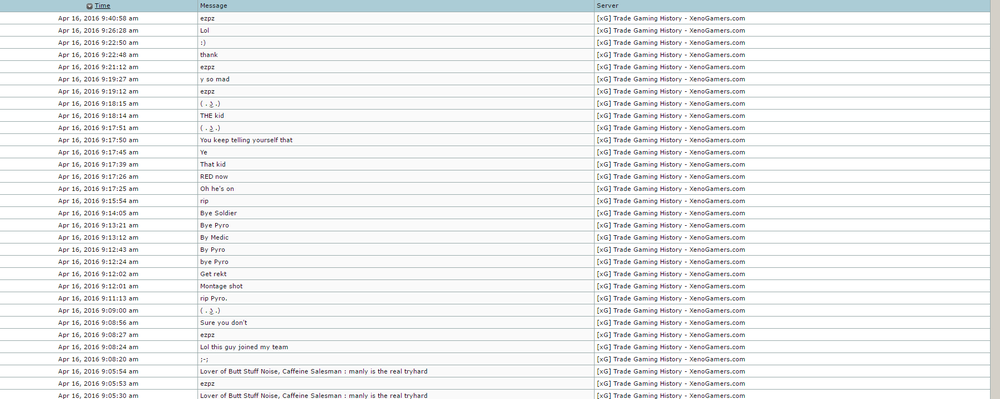Click timestamp Apr 16, 2016 9:13:12 am

pyautogui.click(x=98, y=237)
